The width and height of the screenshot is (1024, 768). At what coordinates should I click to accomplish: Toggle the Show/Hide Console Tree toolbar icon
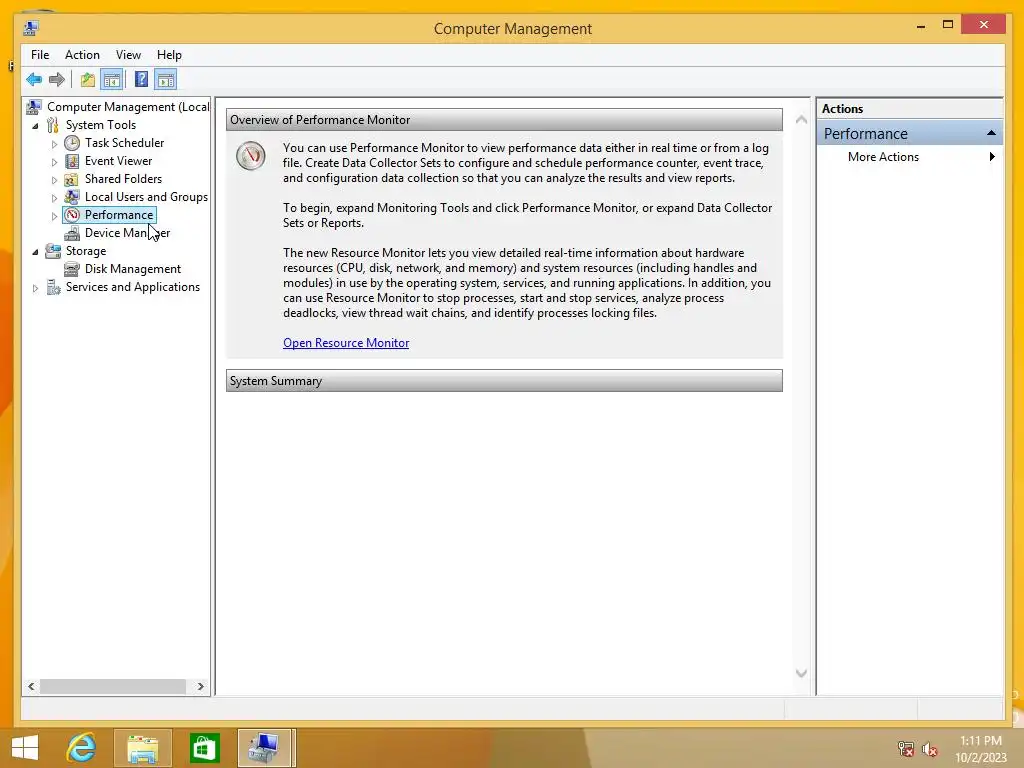(x=112, y=80)
